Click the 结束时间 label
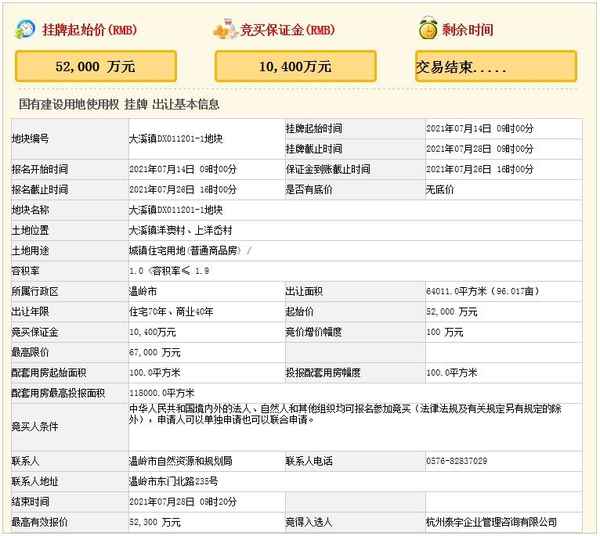The image size is (600, 536). click(30, 502)
